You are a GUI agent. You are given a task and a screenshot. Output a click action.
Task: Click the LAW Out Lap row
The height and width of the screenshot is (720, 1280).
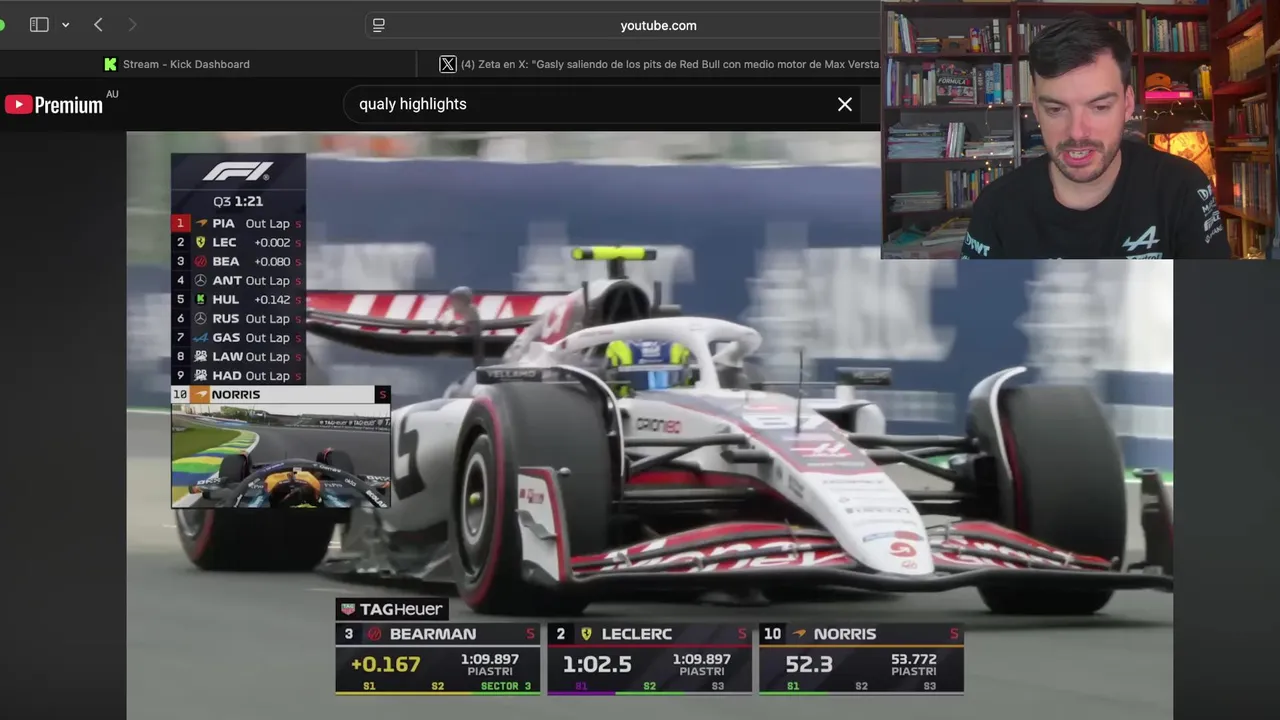[238, 357]
